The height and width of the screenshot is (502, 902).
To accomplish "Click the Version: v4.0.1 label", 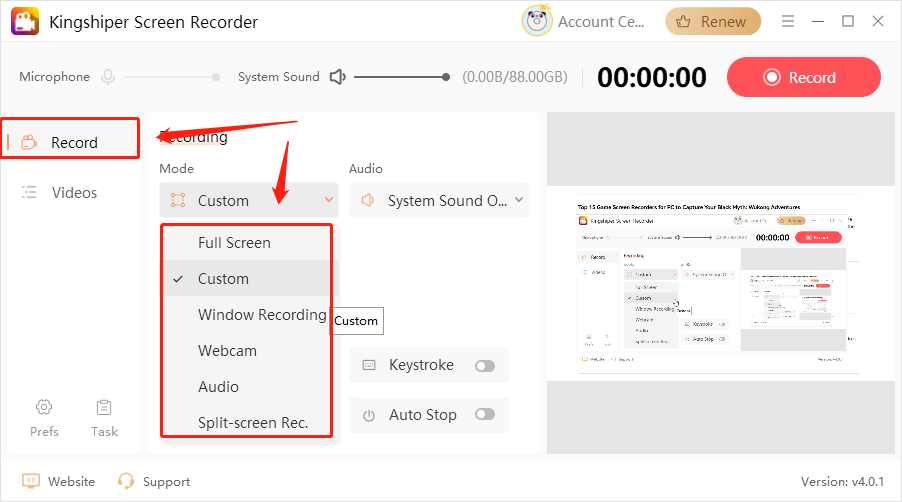I will (842, 482).
